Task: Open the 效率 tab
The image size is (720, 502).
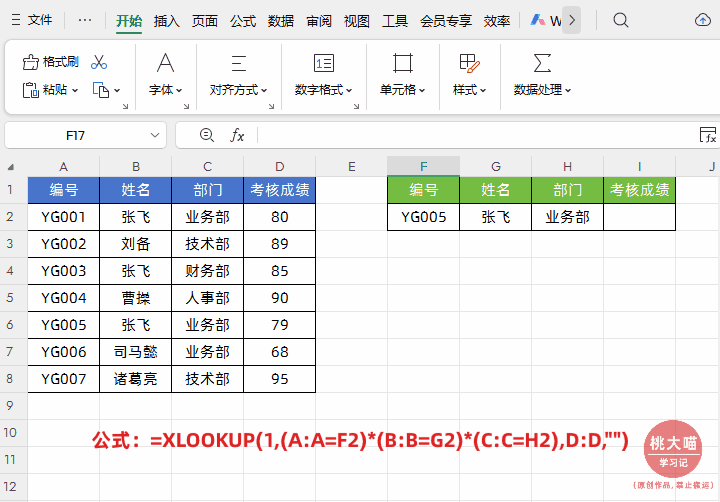Action: [x=497, y=21]
